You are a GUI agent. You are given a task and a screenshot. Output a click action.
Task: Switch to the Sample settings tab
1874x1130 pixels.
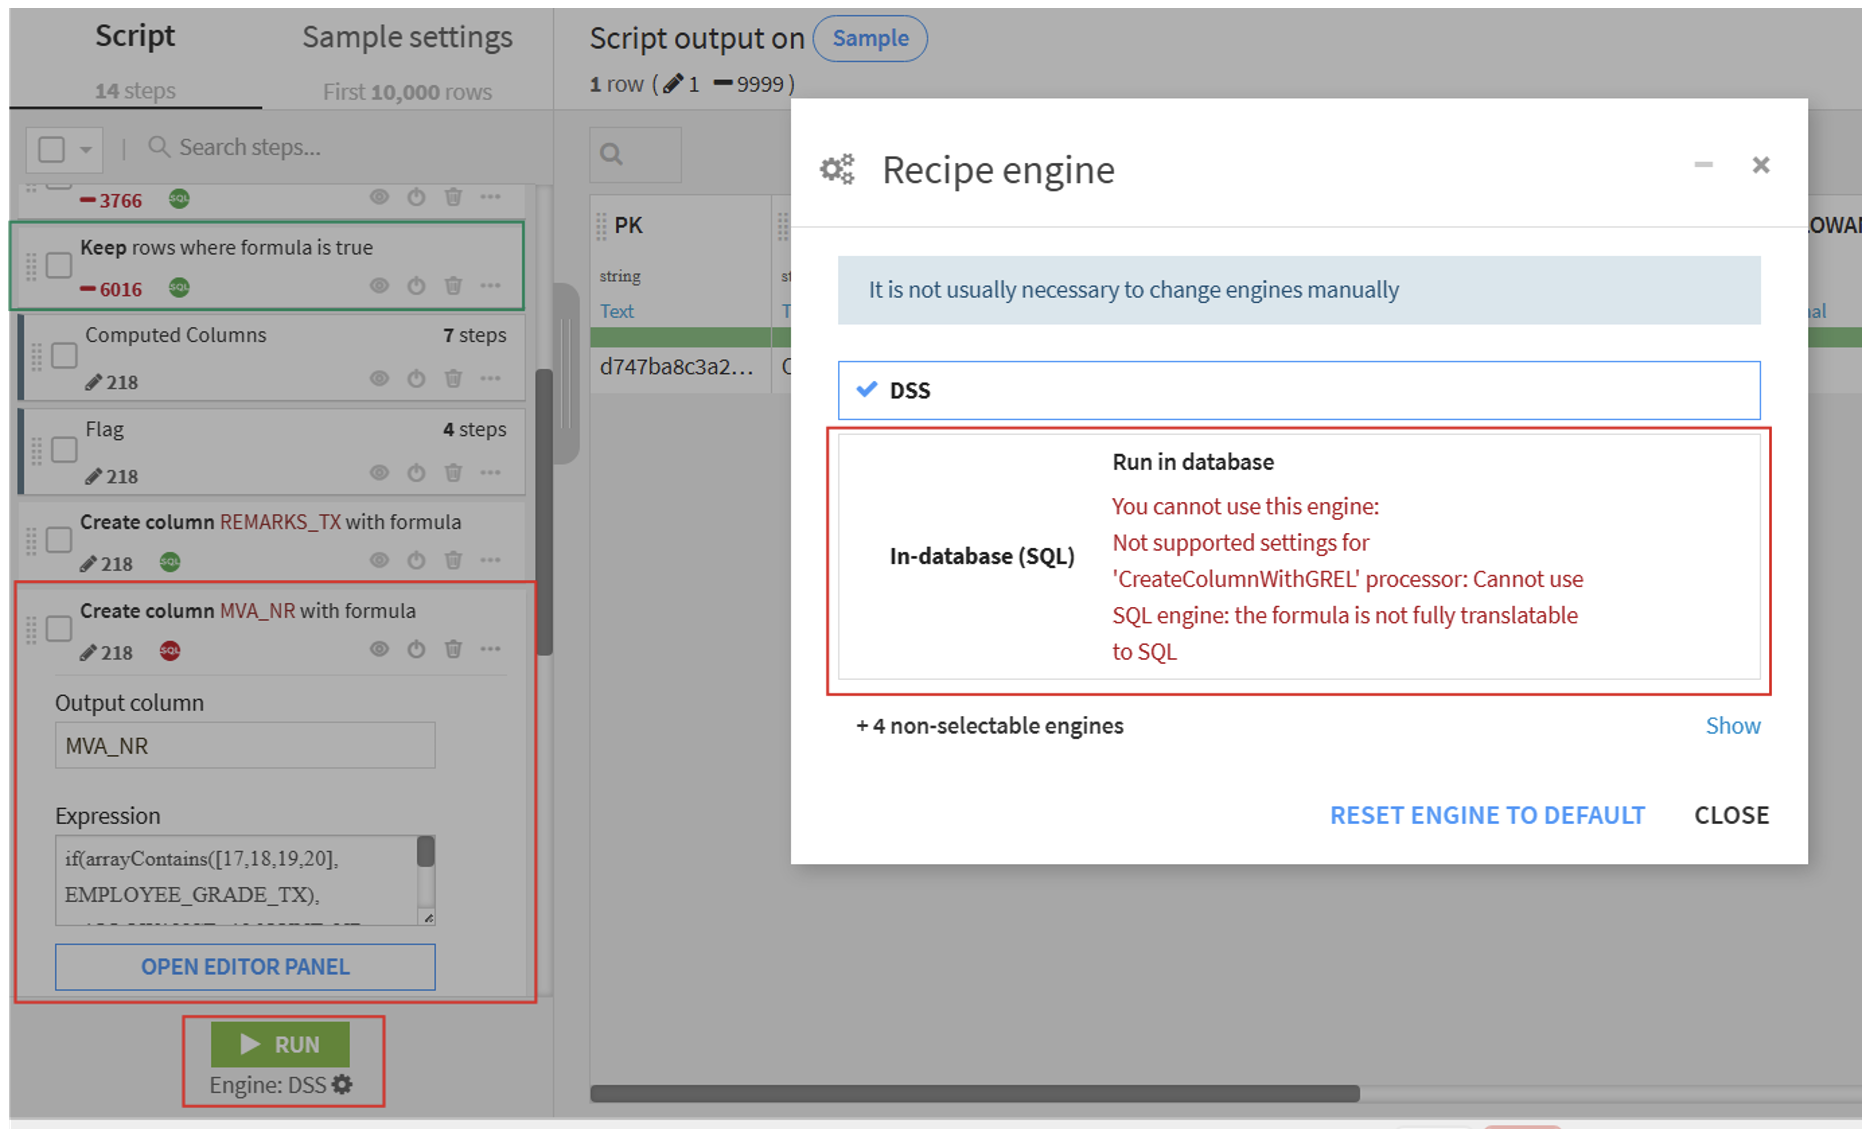pos(405,37)
